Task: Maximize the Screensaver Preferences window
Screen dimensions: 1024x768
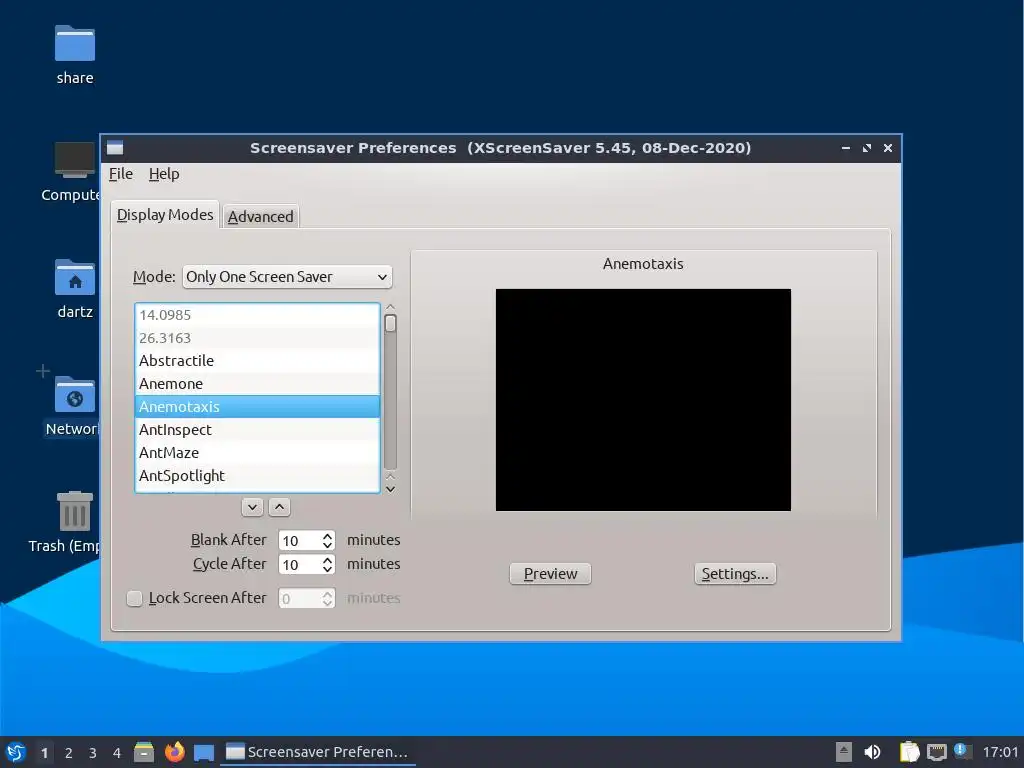Action: 867,148
